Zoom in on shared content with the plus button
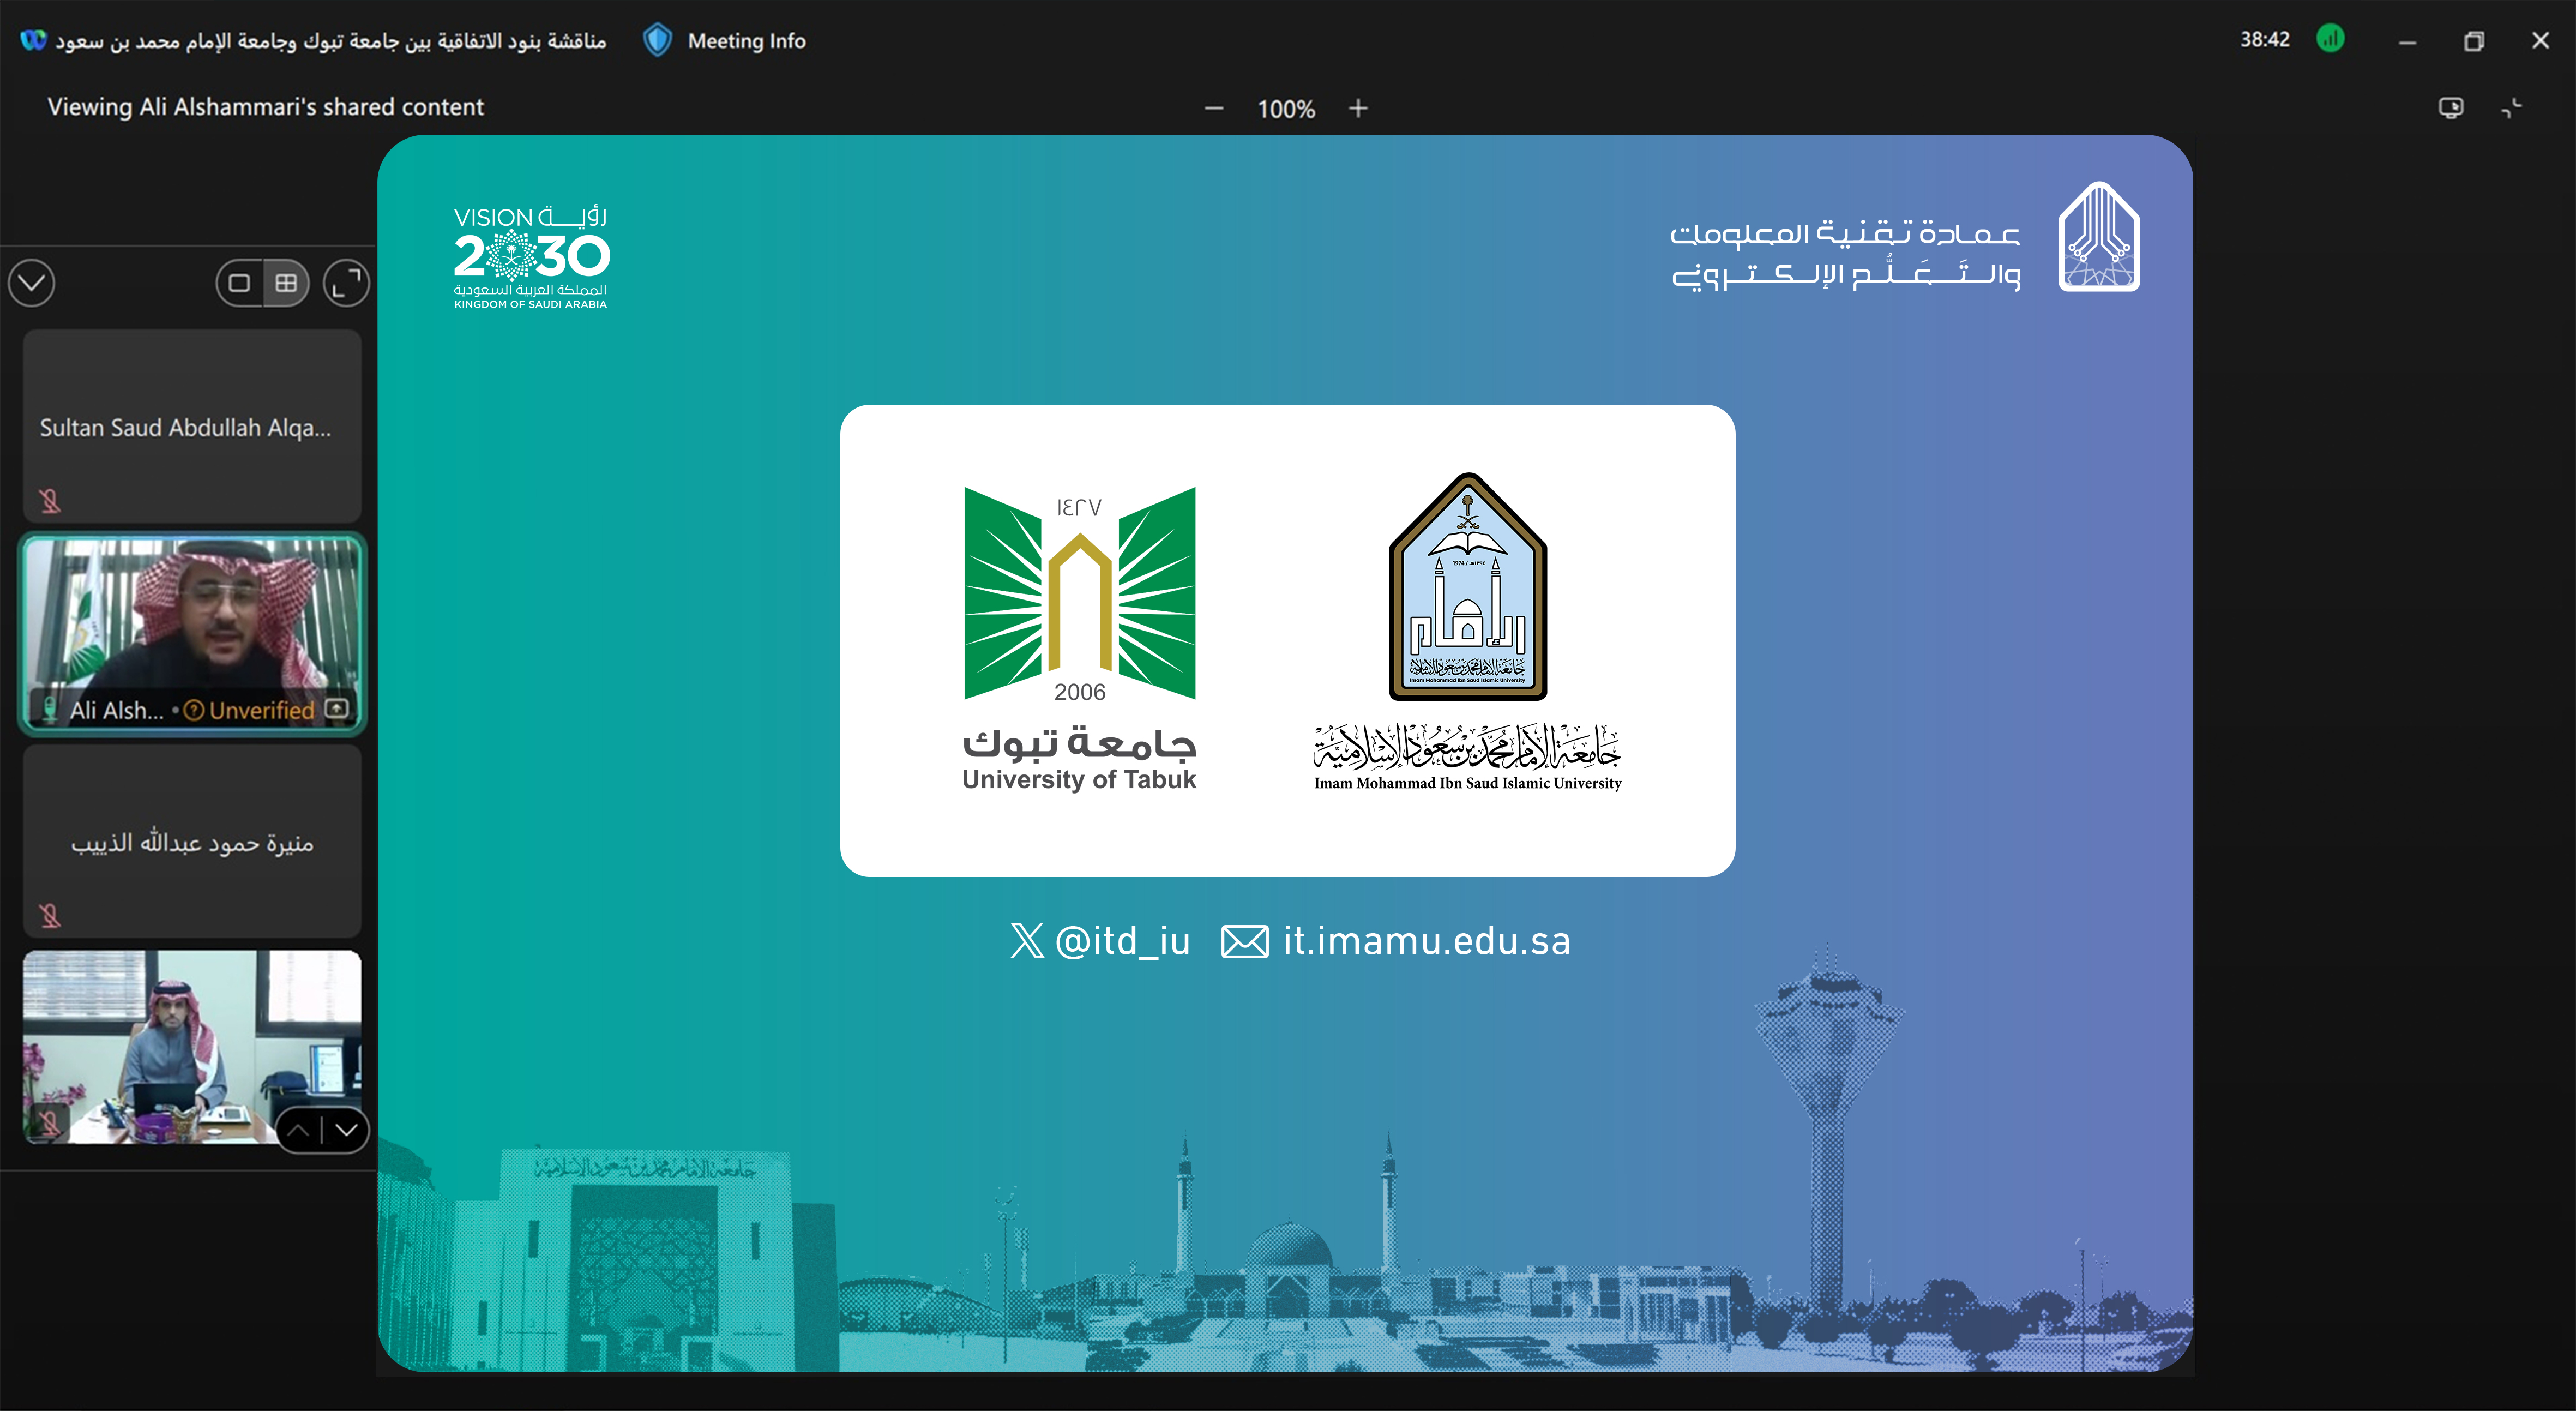Image resolution: width=2576 pixels, height=1411 pixels. [x=1358, y=108]
